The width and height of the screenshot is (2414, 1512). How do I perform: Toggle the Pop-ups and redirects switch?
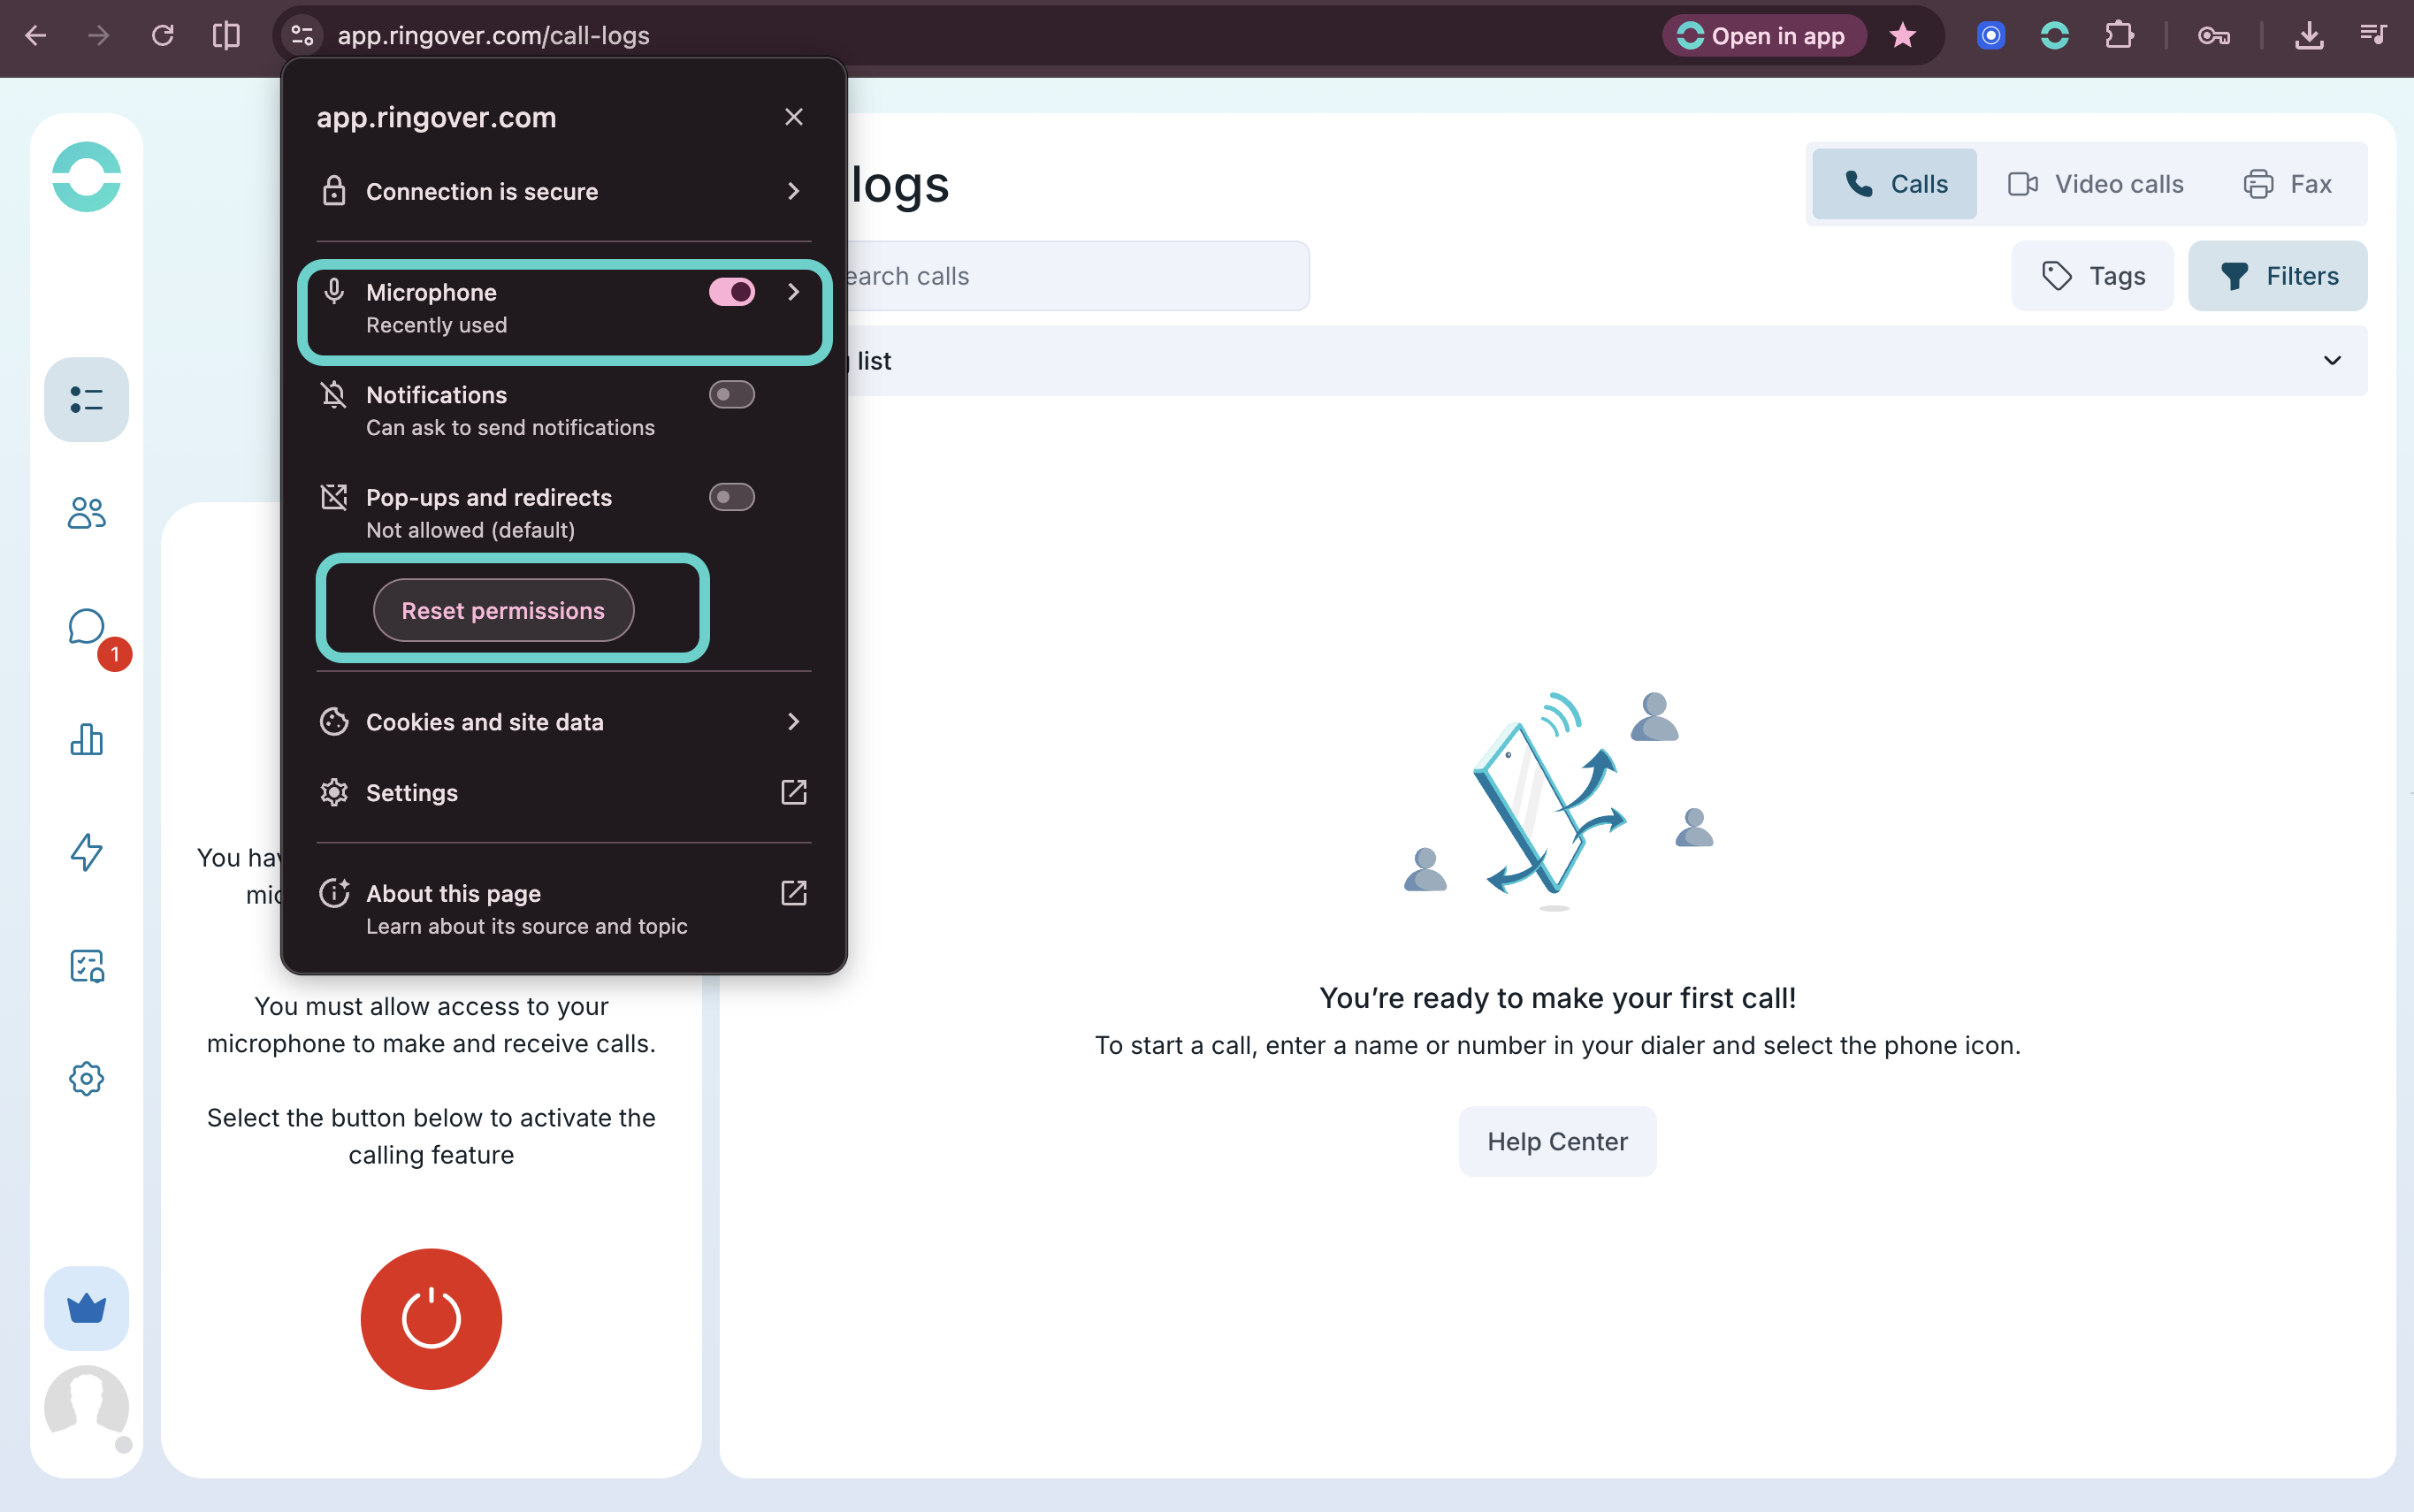(x=732, y=497)
